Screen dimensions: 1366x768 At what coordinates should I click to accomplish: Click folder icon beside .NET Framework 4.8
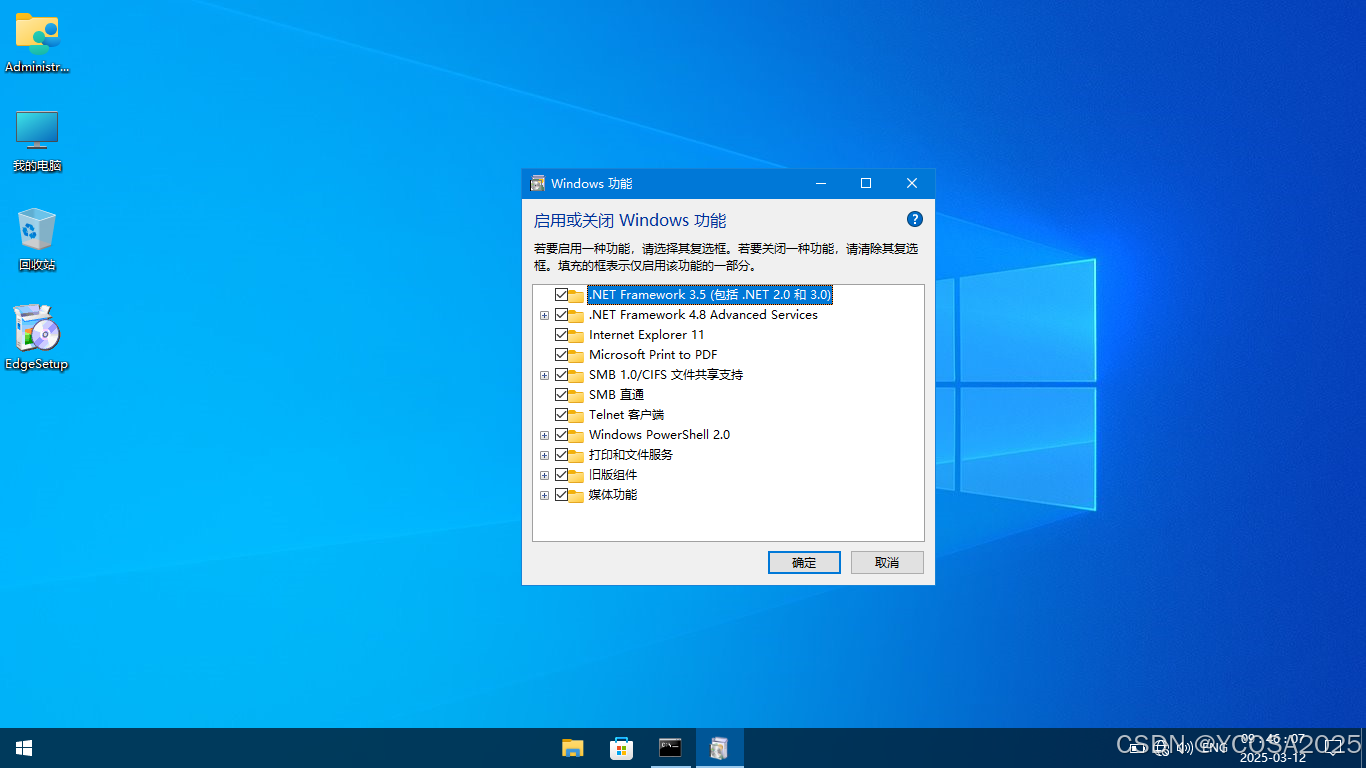pyautogui.click(x=577, y=315)
